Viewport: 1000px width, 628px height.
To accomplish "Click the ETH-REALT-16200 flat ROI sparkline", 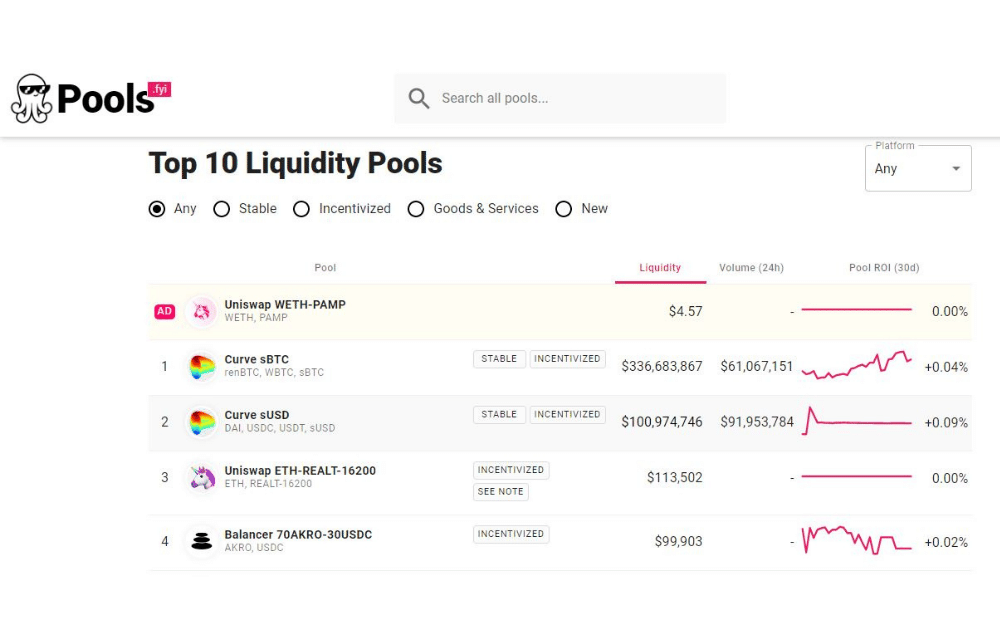I will [857, 476].
